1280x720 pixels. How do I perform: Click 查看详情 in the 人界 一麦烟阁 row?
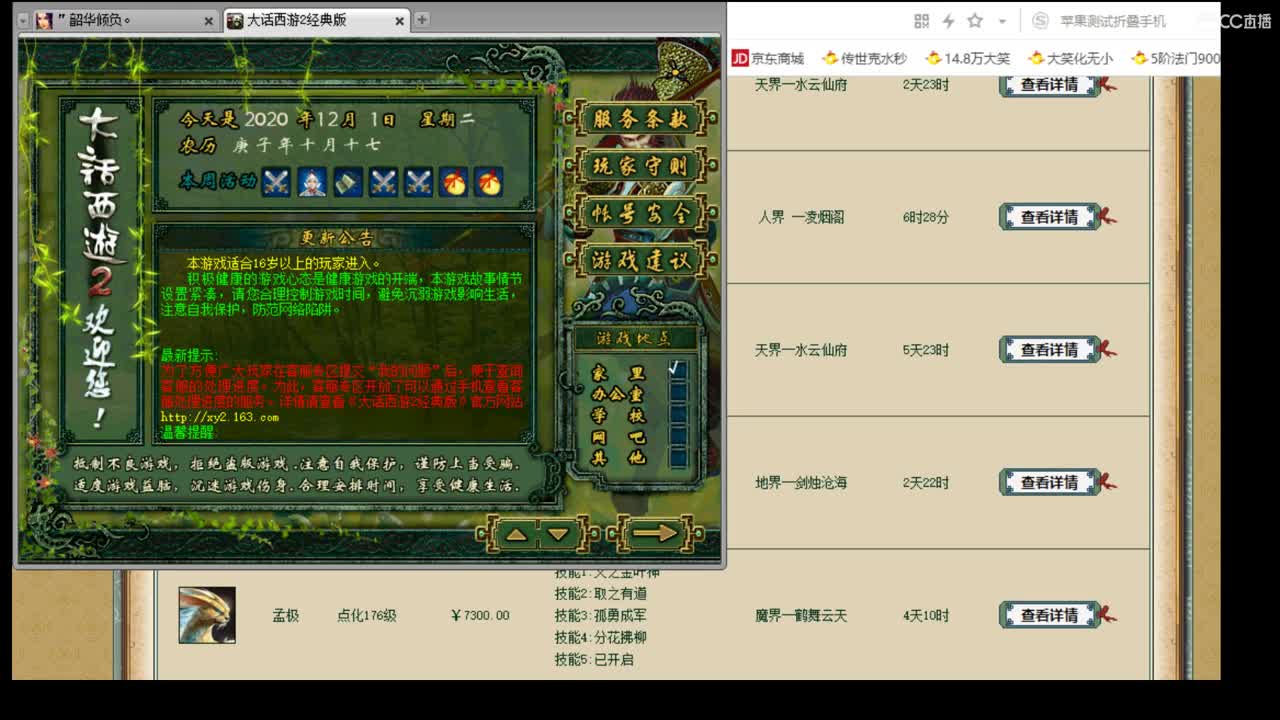coord(1049,217)
